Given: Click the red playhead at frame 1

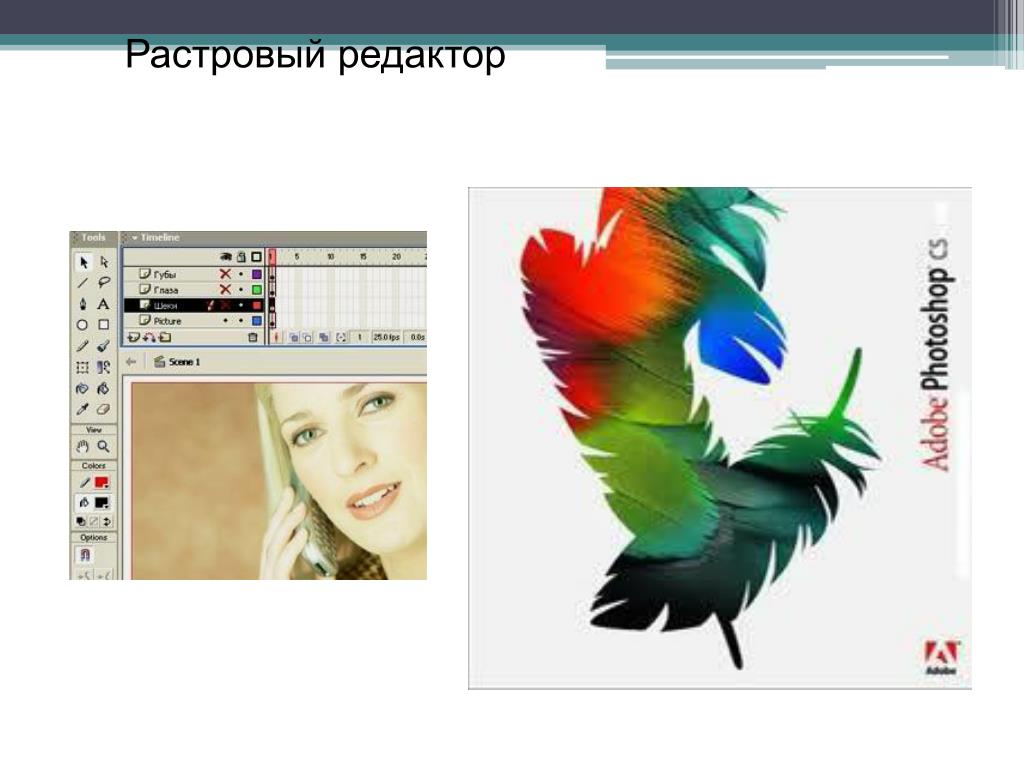Looking at the screenshot, I should (x=272, y=257).
